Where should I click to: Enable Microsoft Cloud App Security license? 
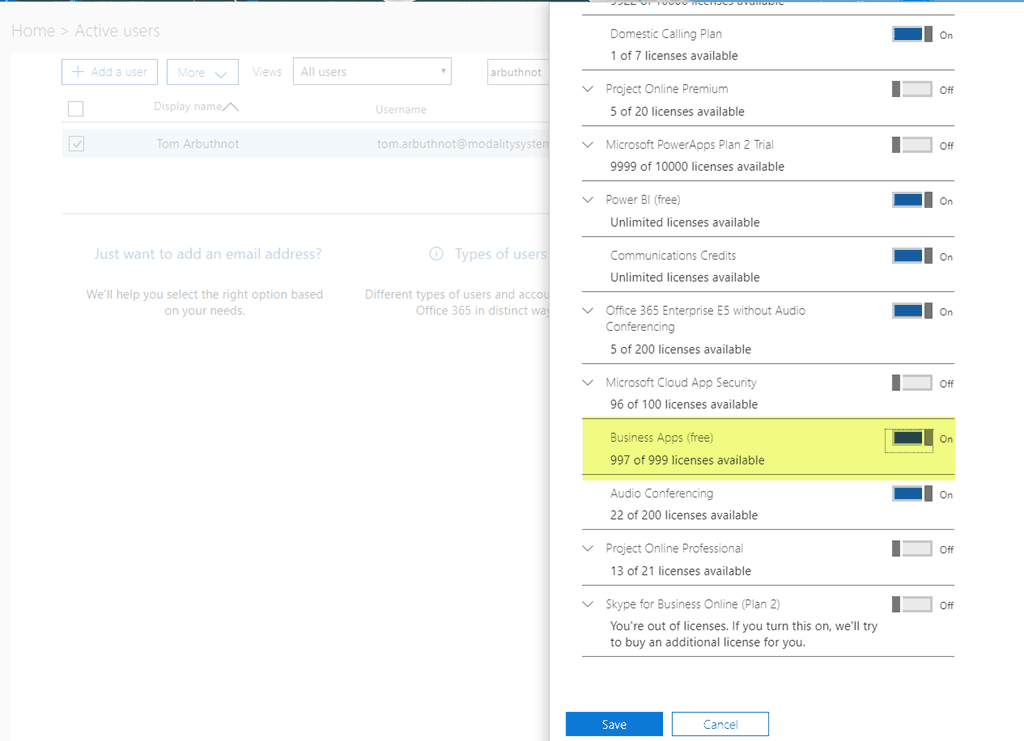click(x=912, y=383)
